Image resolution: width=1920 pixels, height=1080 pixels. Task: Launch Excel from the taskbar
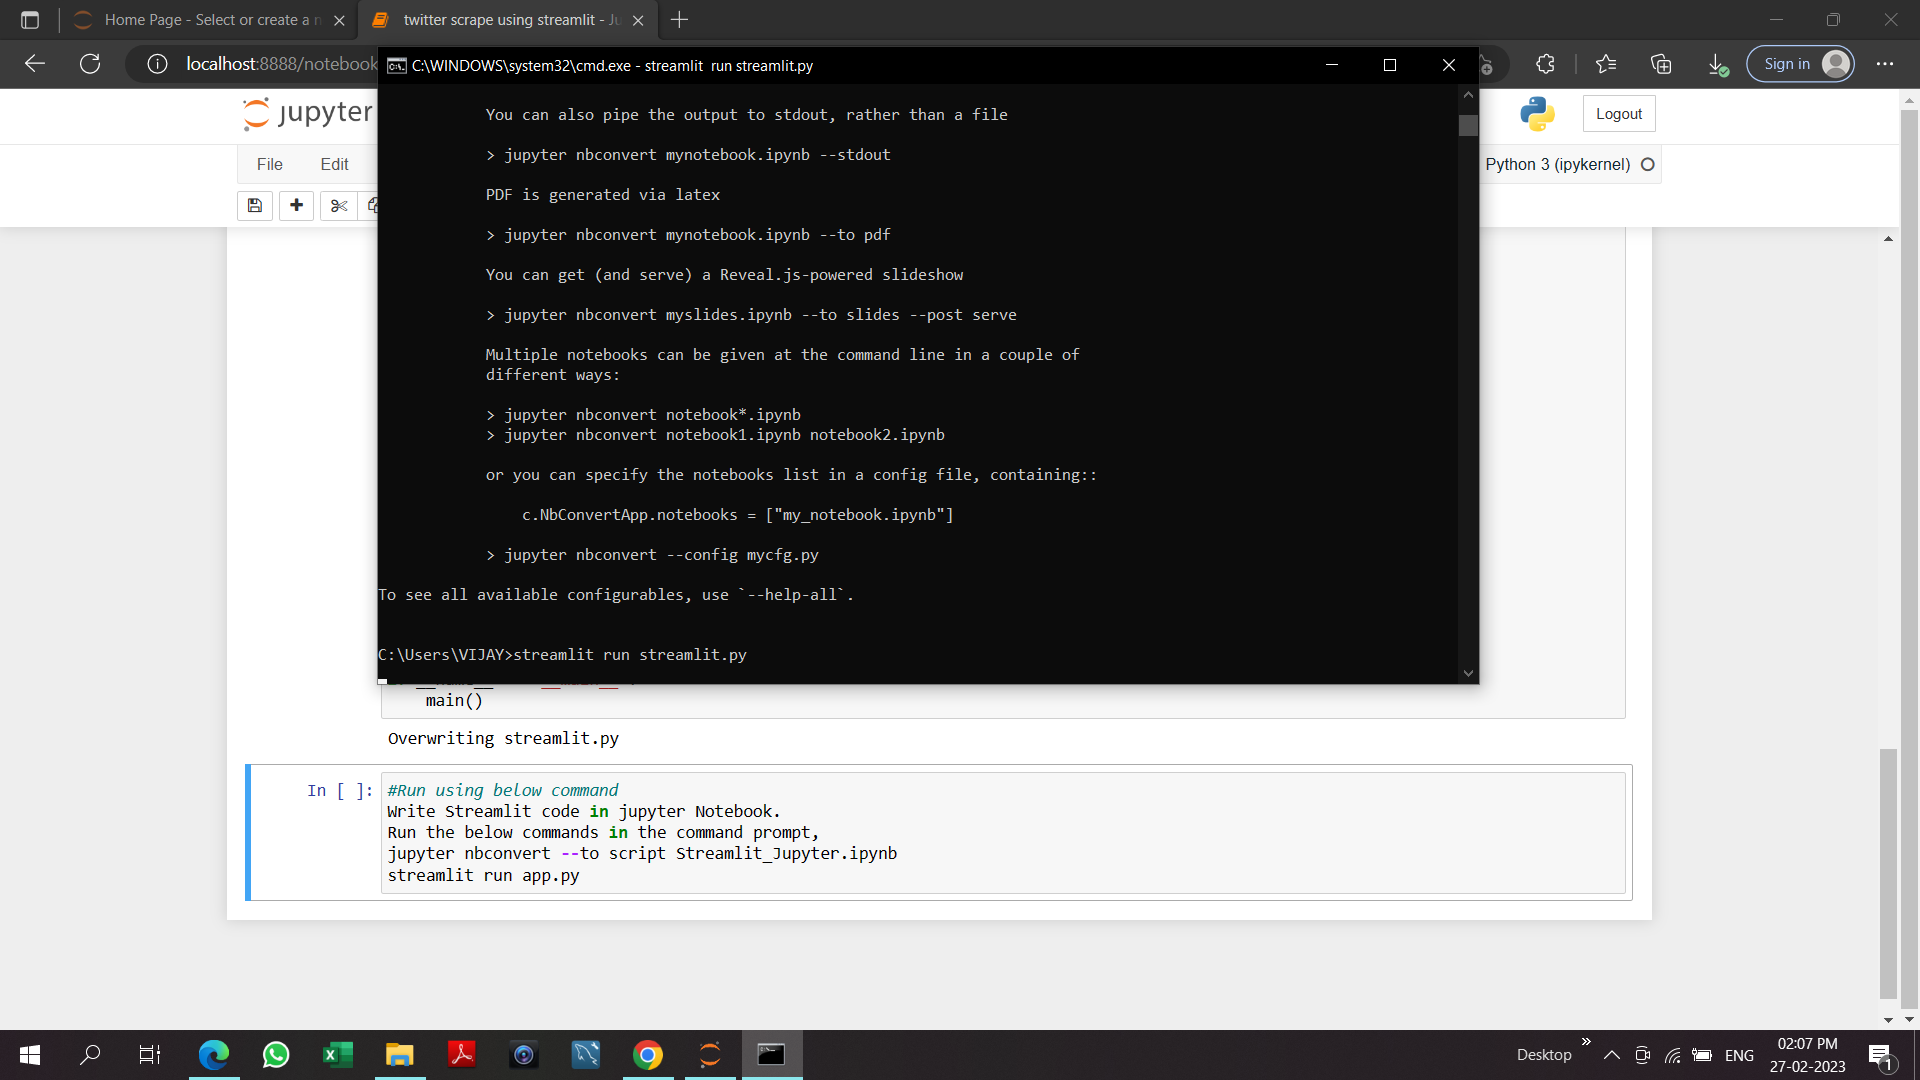(x=338, y=1054)
